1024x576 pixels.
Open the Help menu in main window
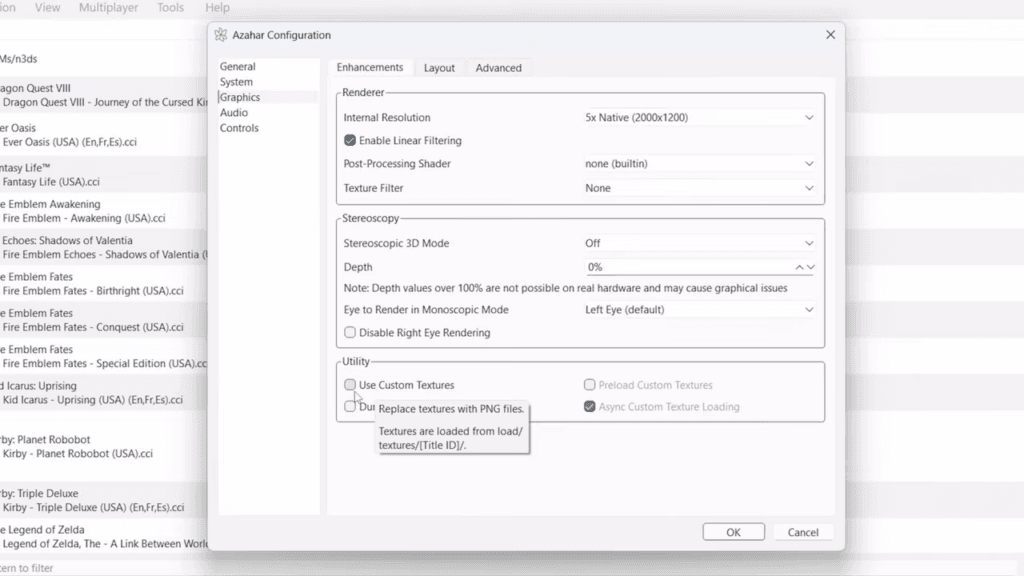click(x=217, y=8)
